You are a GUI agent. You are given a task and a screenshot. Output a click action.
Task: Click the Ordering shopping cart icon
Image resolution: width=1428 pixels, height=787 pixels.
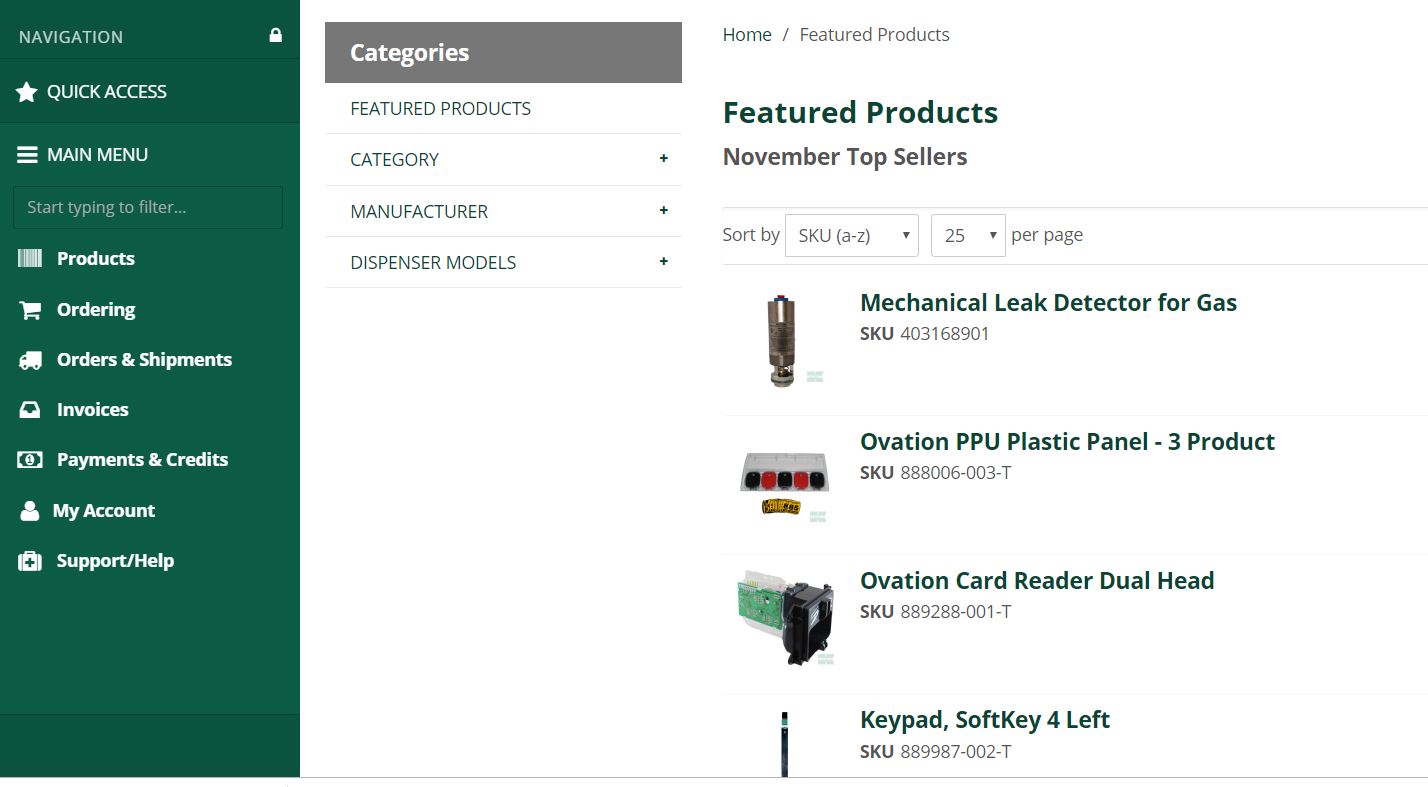[x=30, y=310]
